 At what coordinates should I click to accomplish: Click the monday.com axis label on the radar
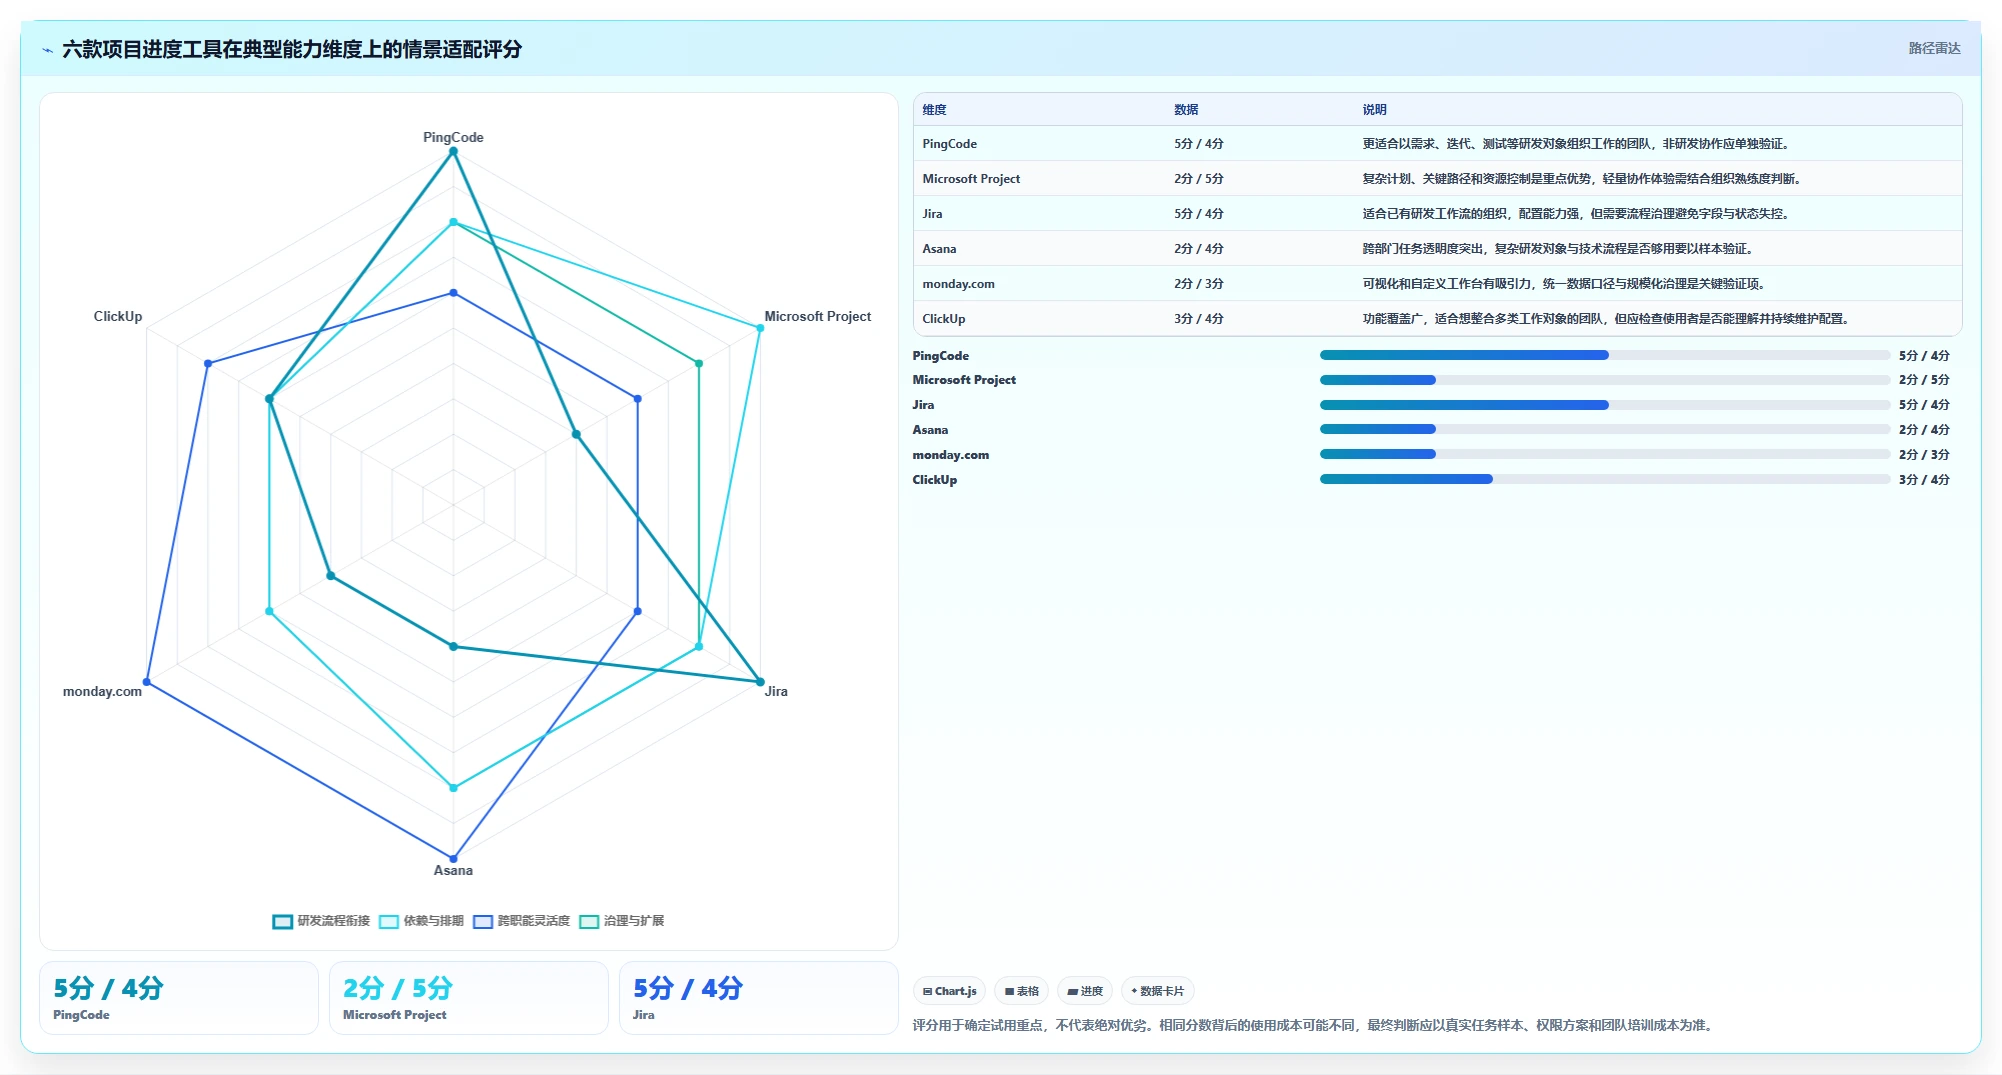coord(102,691)
